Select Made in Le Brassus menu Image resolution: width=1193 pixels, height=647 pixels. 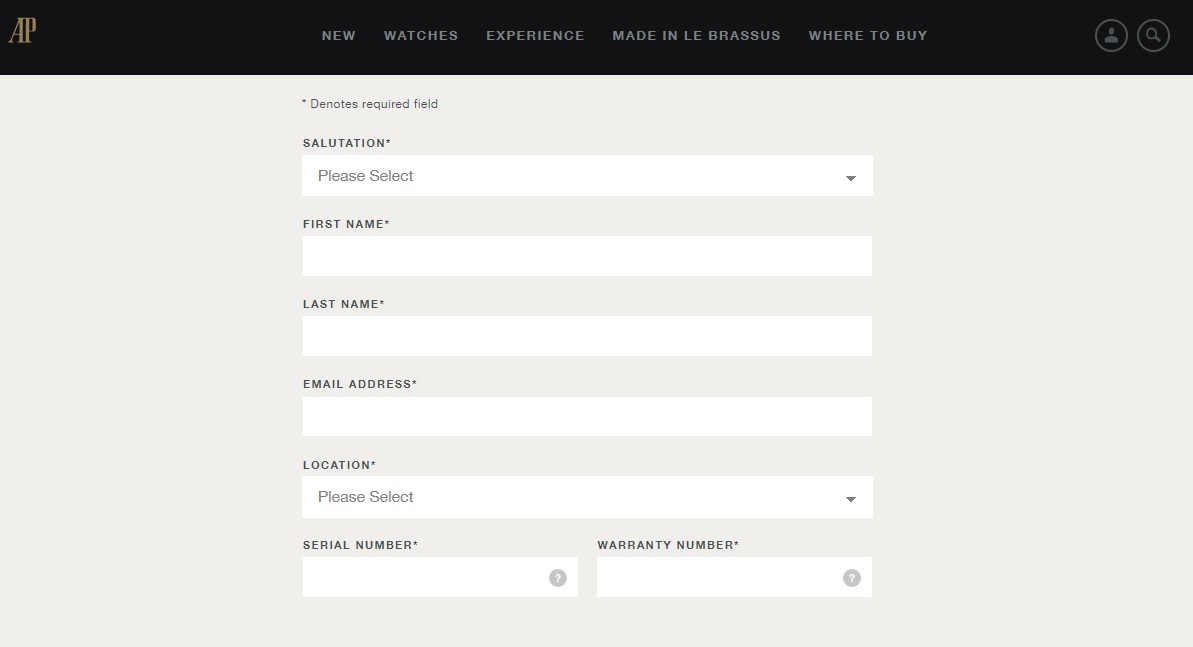[x=696, y=36]
